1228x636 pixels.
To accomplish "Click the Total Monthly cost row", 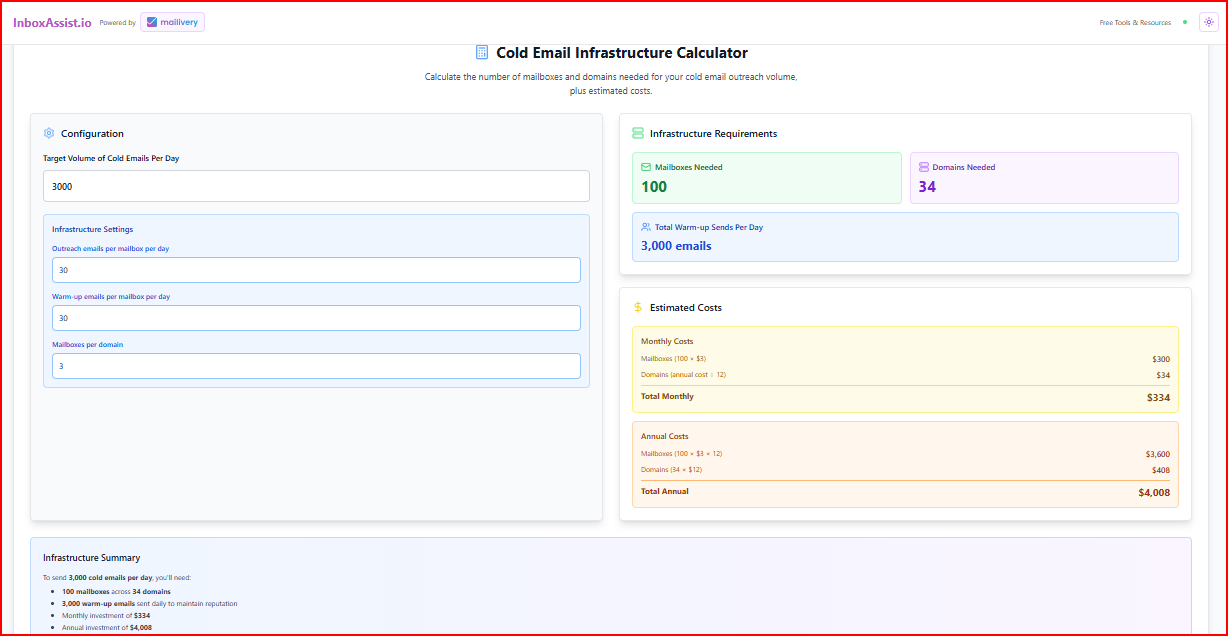I will 904,396.
